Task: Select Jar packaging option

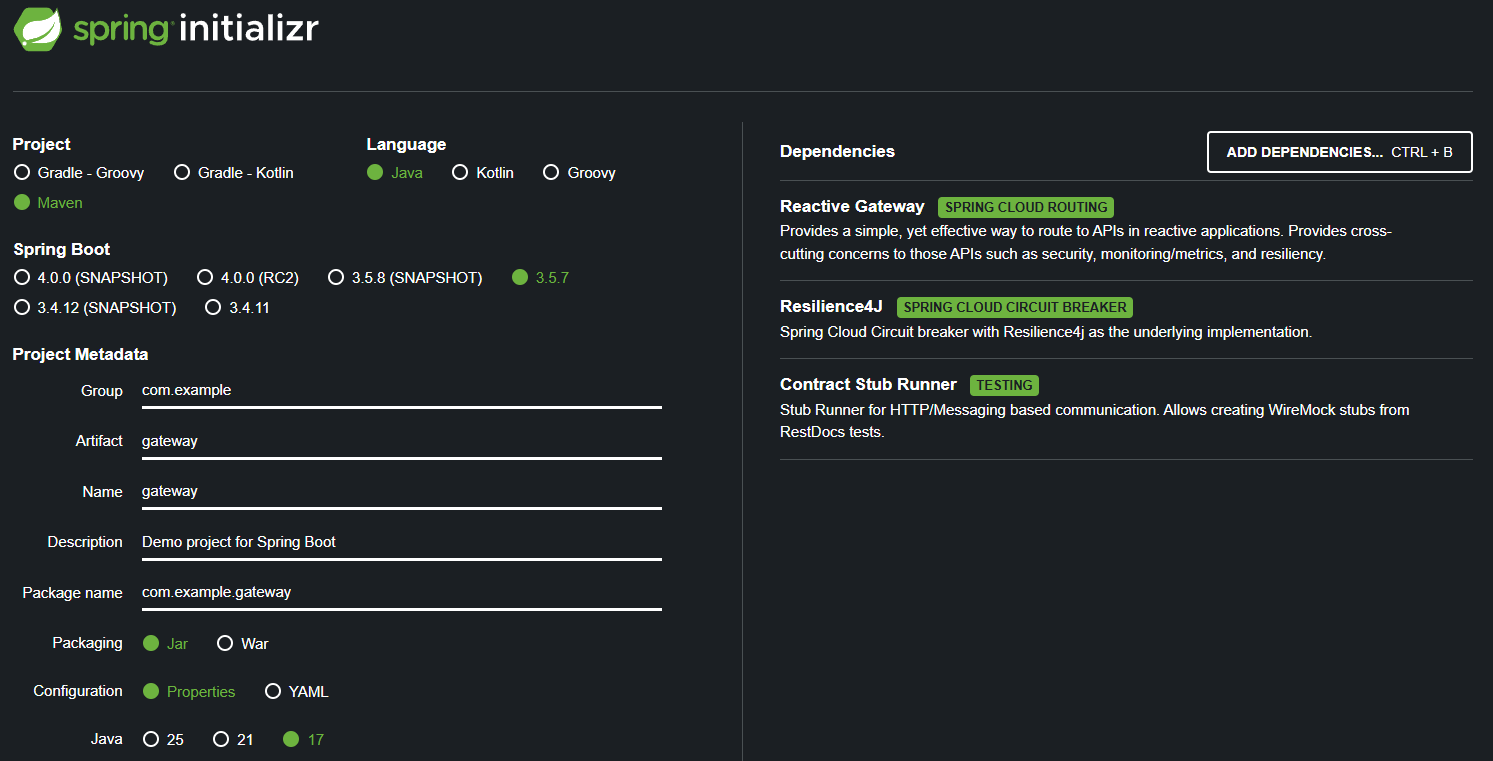Action: 165,644
